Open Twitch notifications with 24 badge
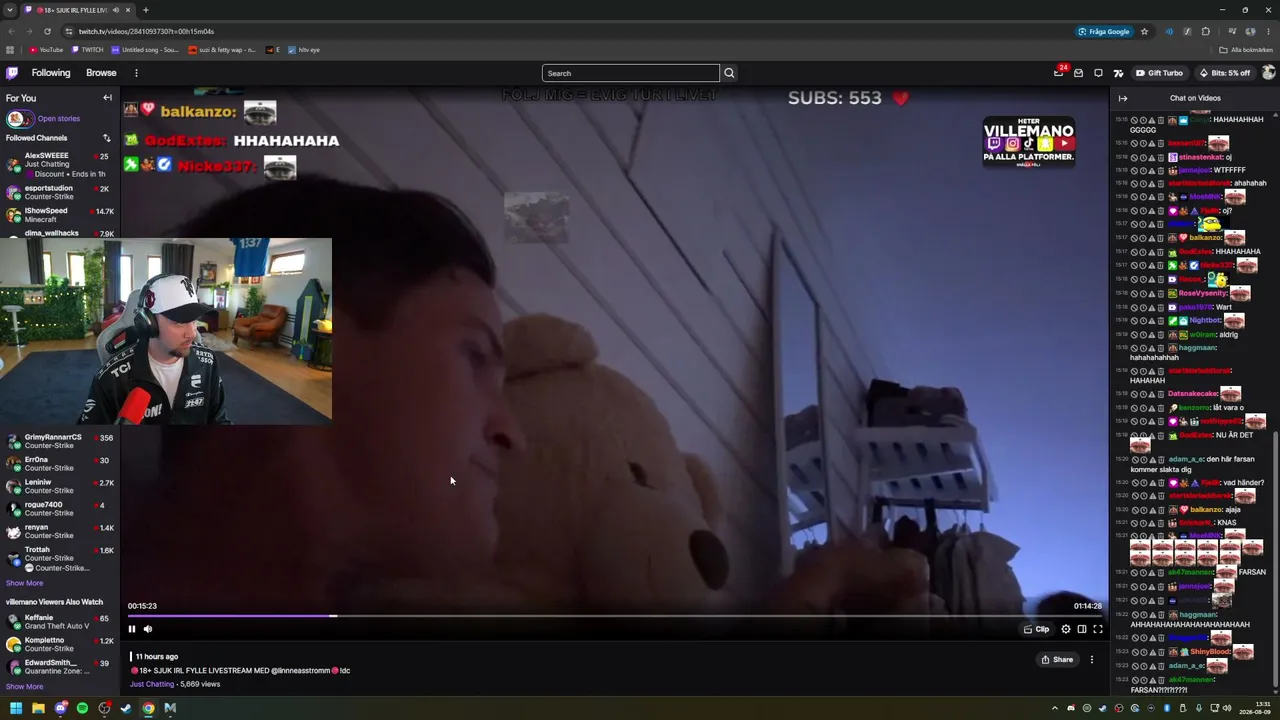Screen dimensions: 1280x720 click(1059, 72)
